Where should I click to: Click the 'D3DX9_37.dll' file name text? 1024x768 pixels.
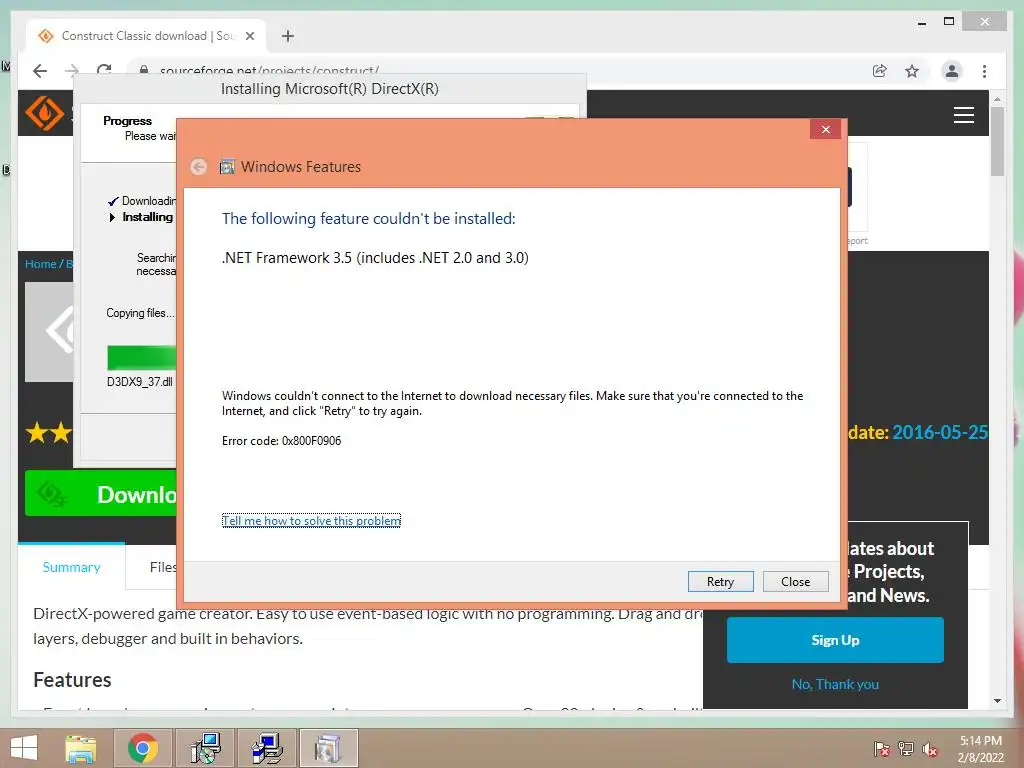click(140, 381)
